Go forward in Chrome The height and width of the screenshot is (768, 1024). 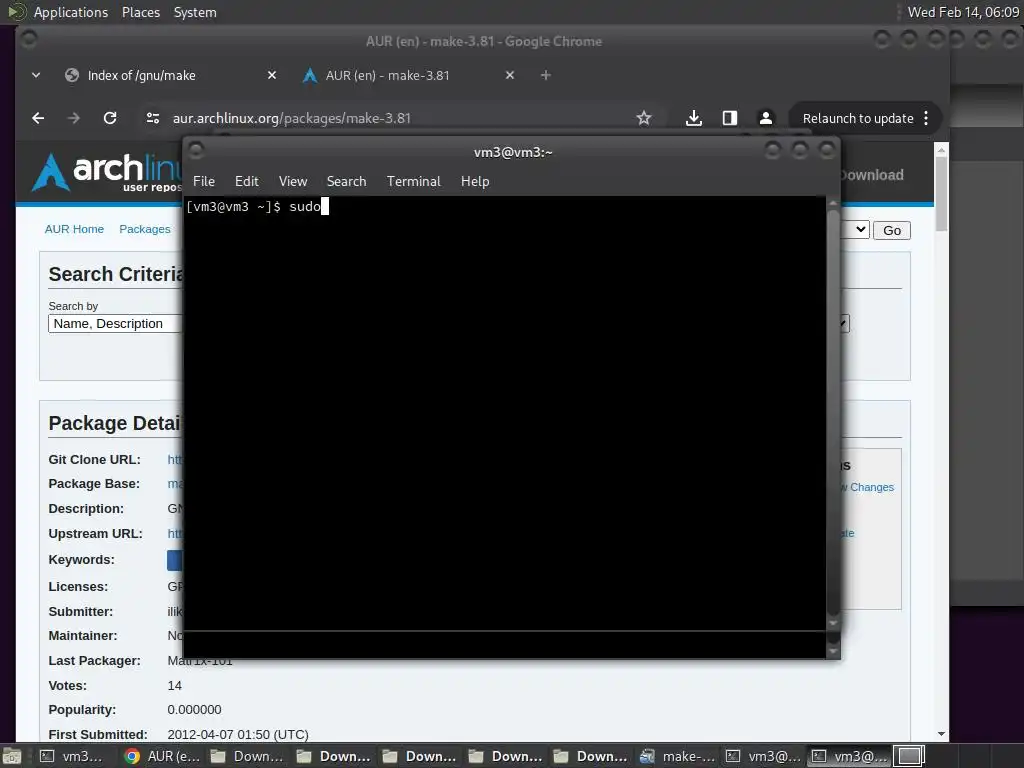pos(74,118)
